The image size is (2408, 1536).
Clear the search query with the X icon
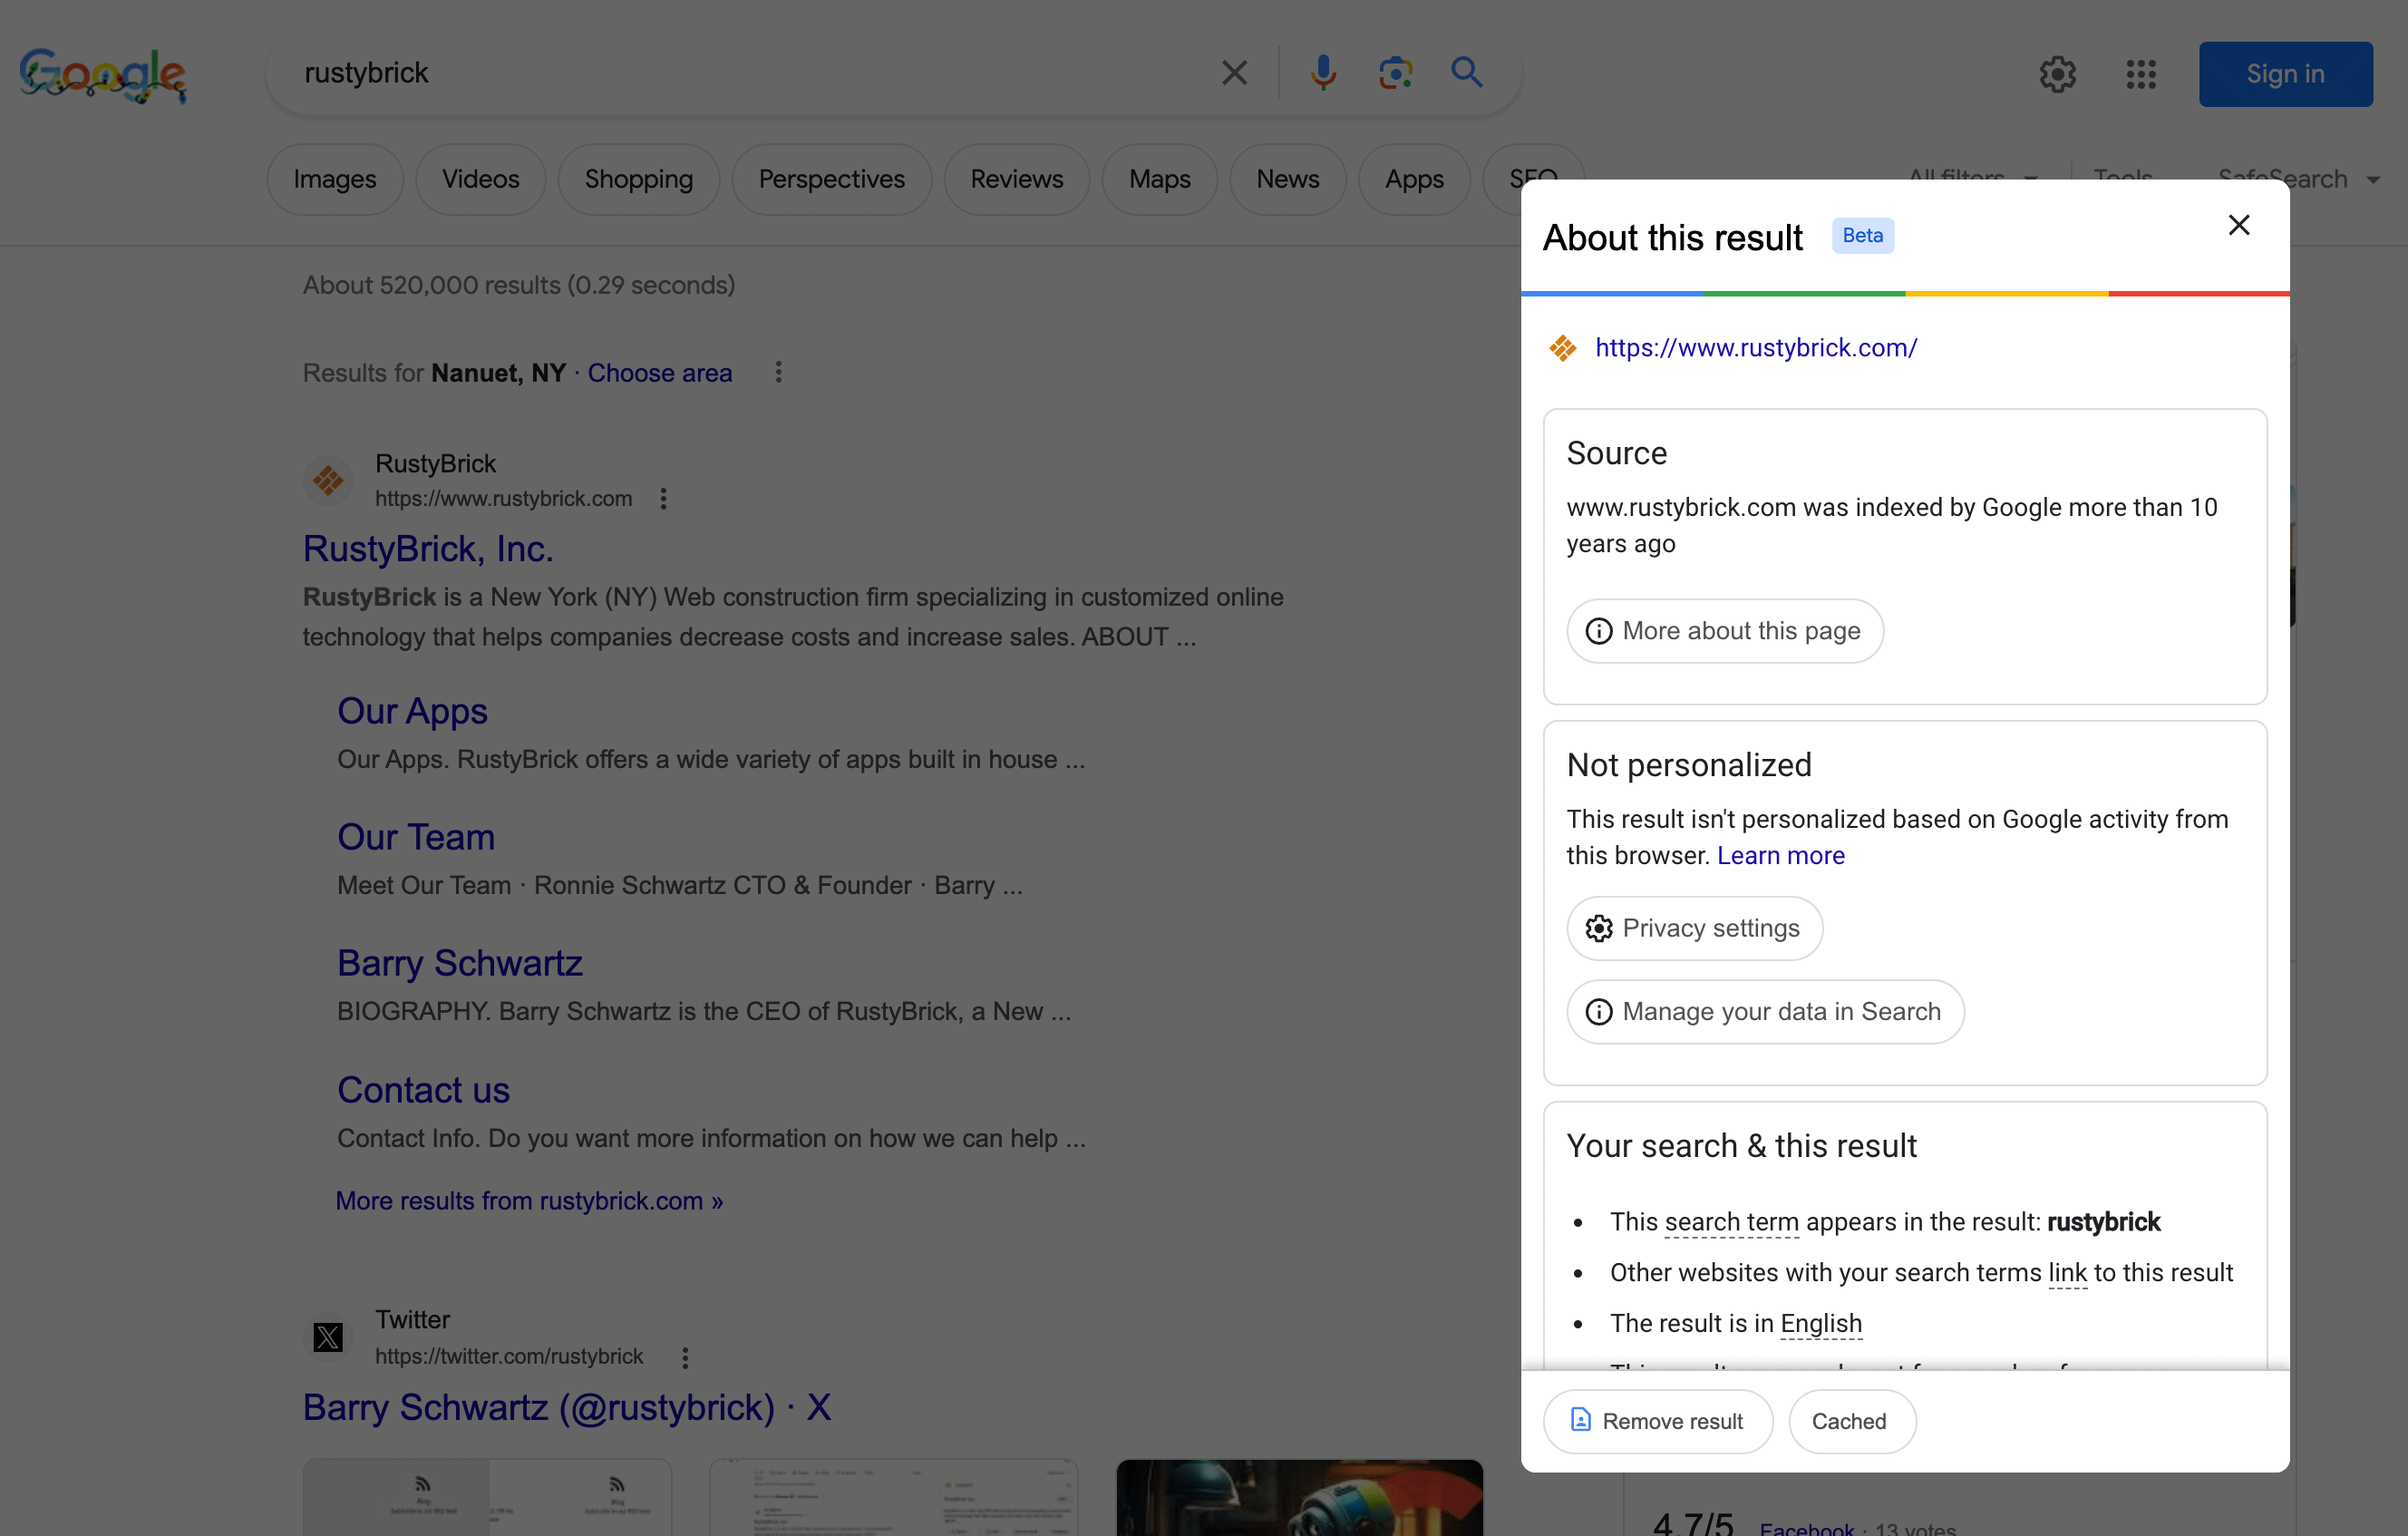[x=1234, y=72]
